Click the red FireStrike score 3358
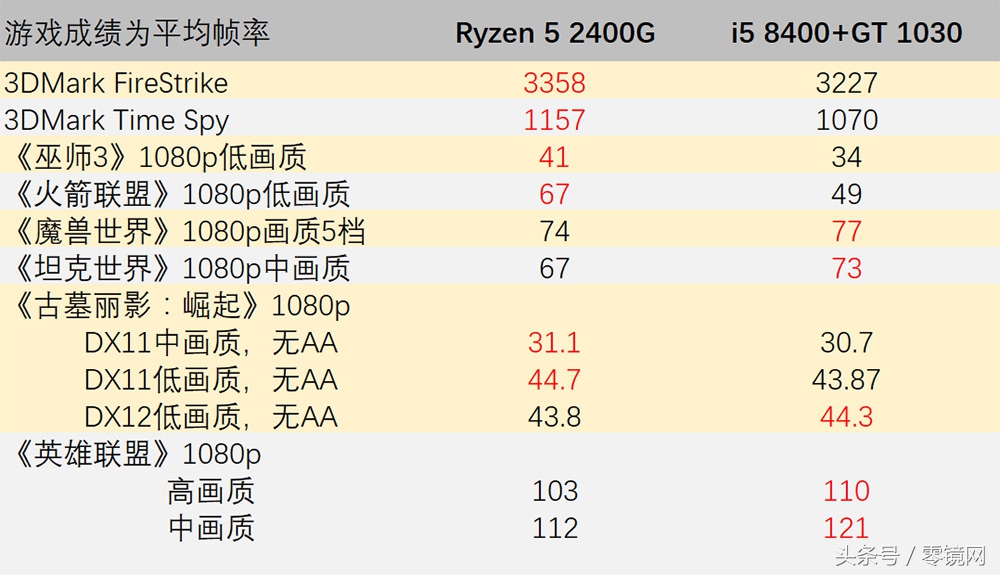 (x=554, y=83)
